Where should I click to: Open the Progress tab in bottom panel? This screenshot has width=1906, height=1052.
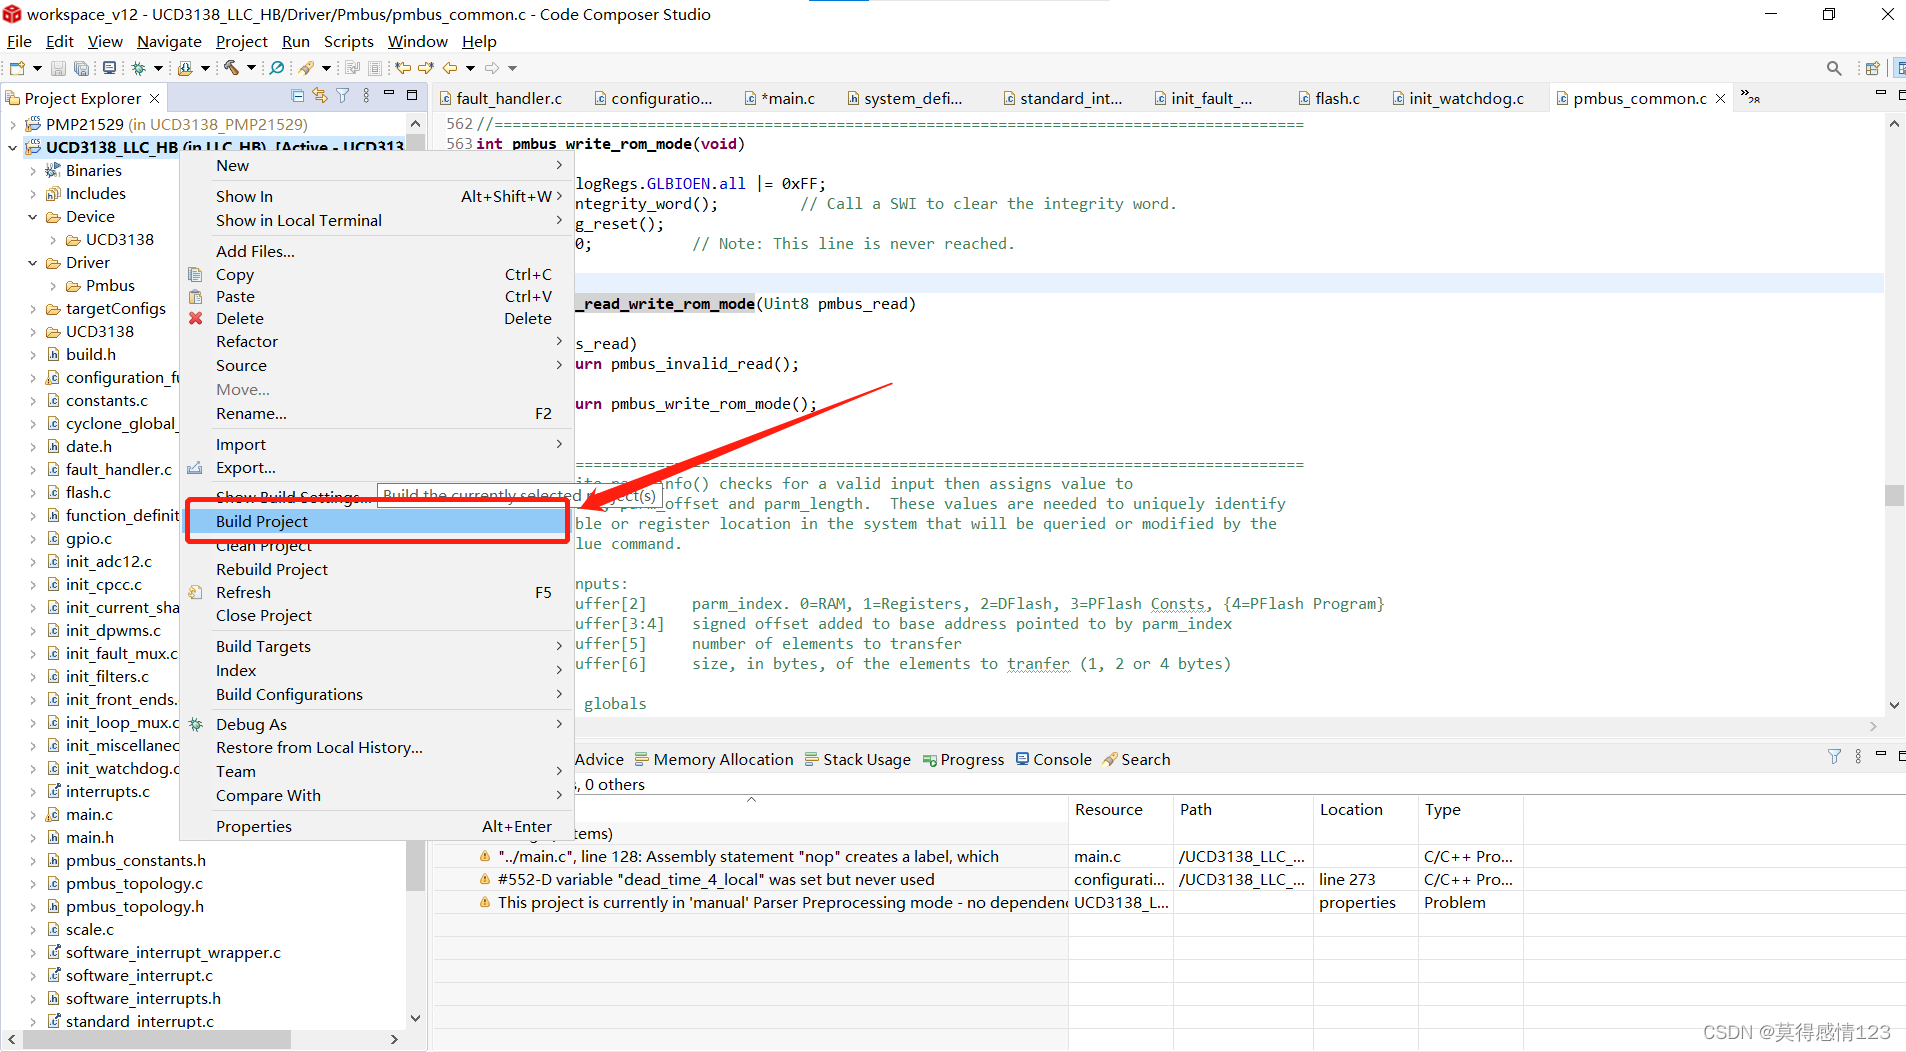(963, 759)
